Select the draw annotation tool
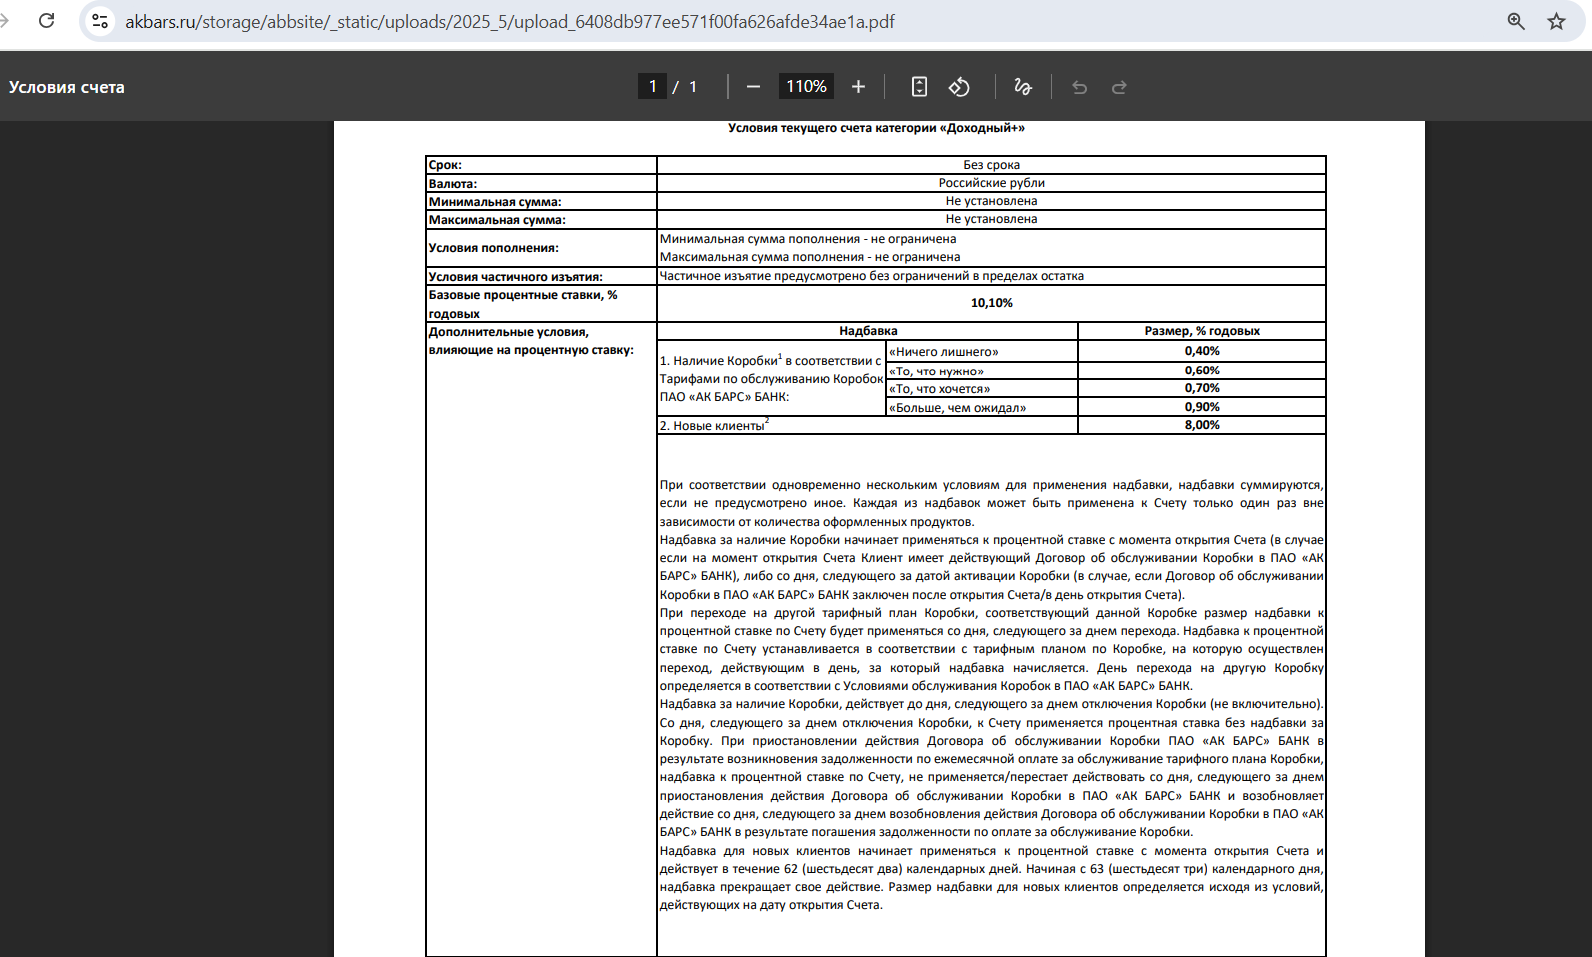1592x957 pixels. tap(1022, 87)
